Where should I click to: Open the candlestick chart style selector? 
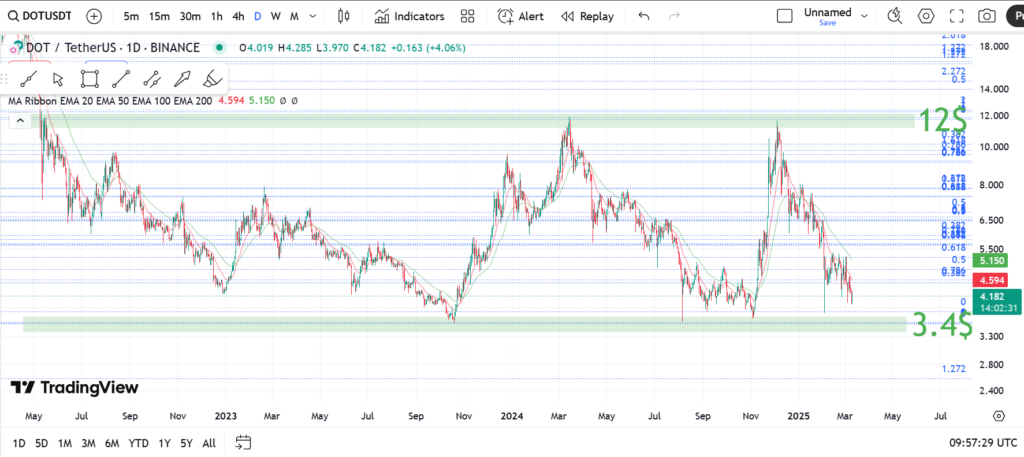tap(344, 16)
